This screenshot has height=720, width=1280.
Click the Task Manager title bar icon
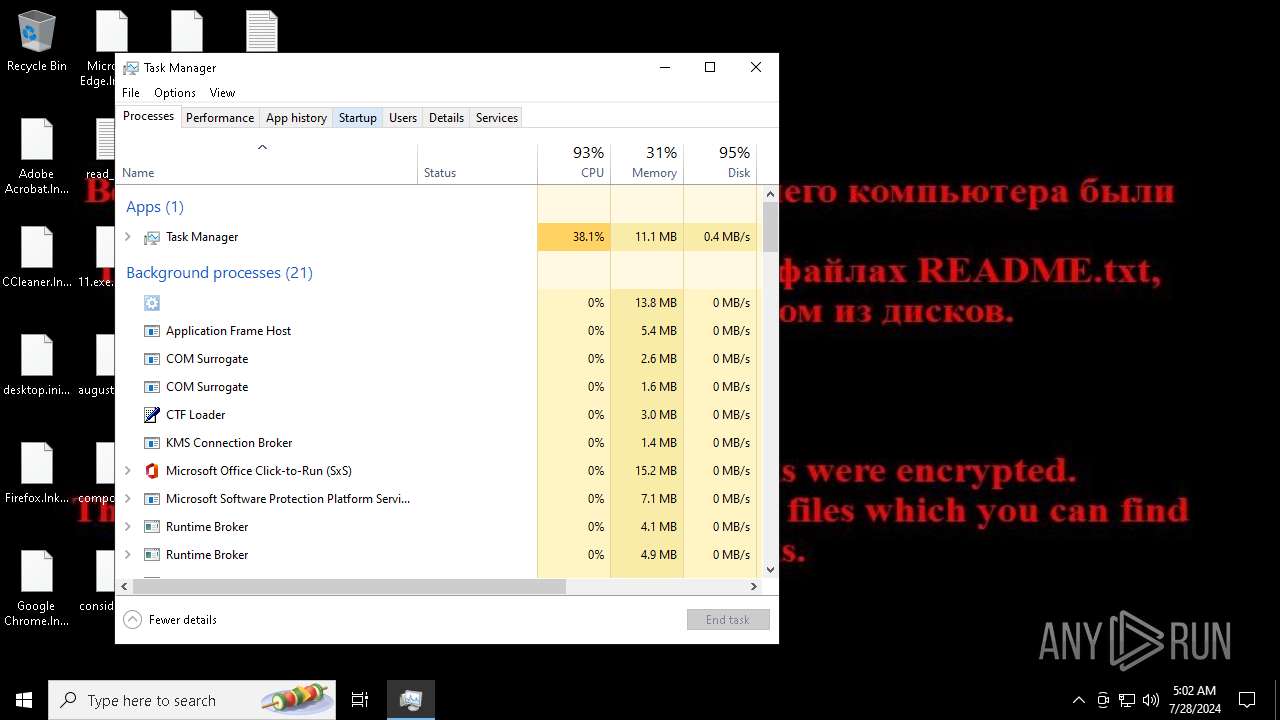point(131,68)
